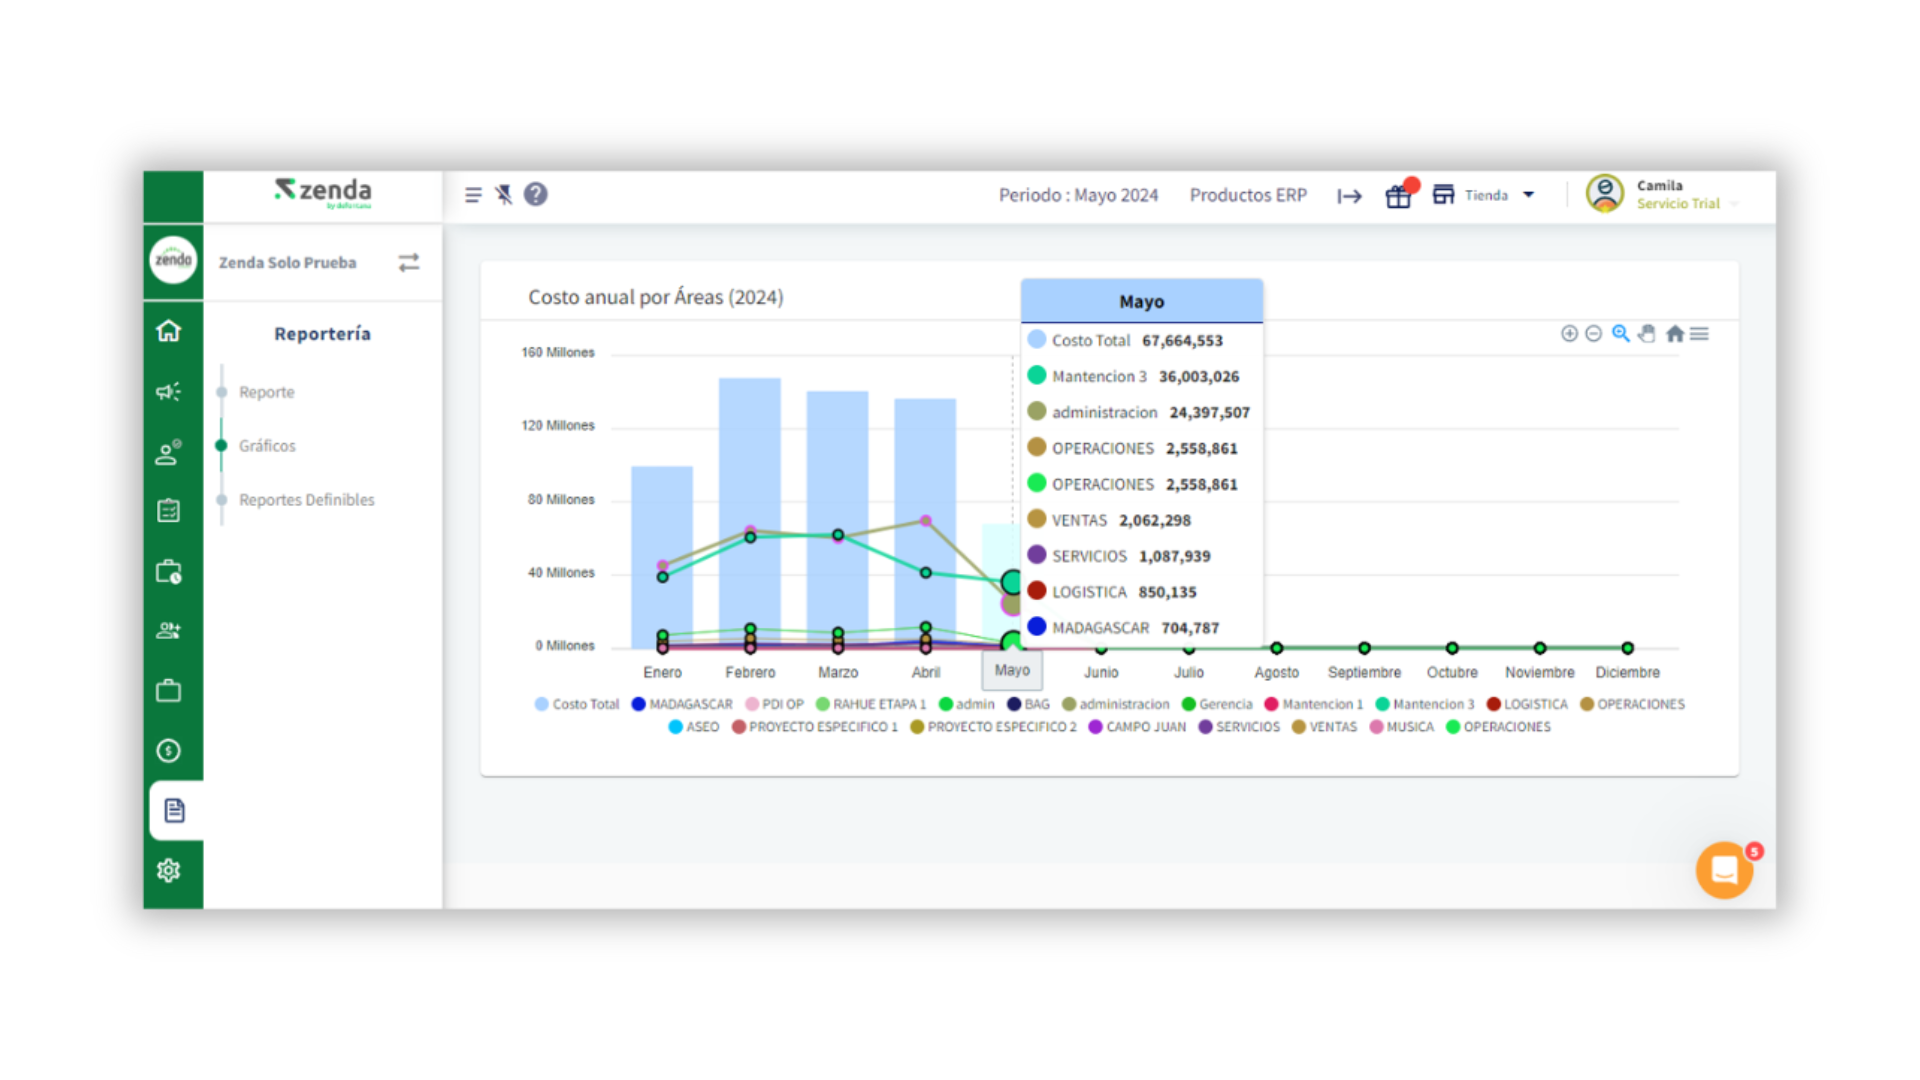Click the chart zoom out minus icon

coord(1594,334)
